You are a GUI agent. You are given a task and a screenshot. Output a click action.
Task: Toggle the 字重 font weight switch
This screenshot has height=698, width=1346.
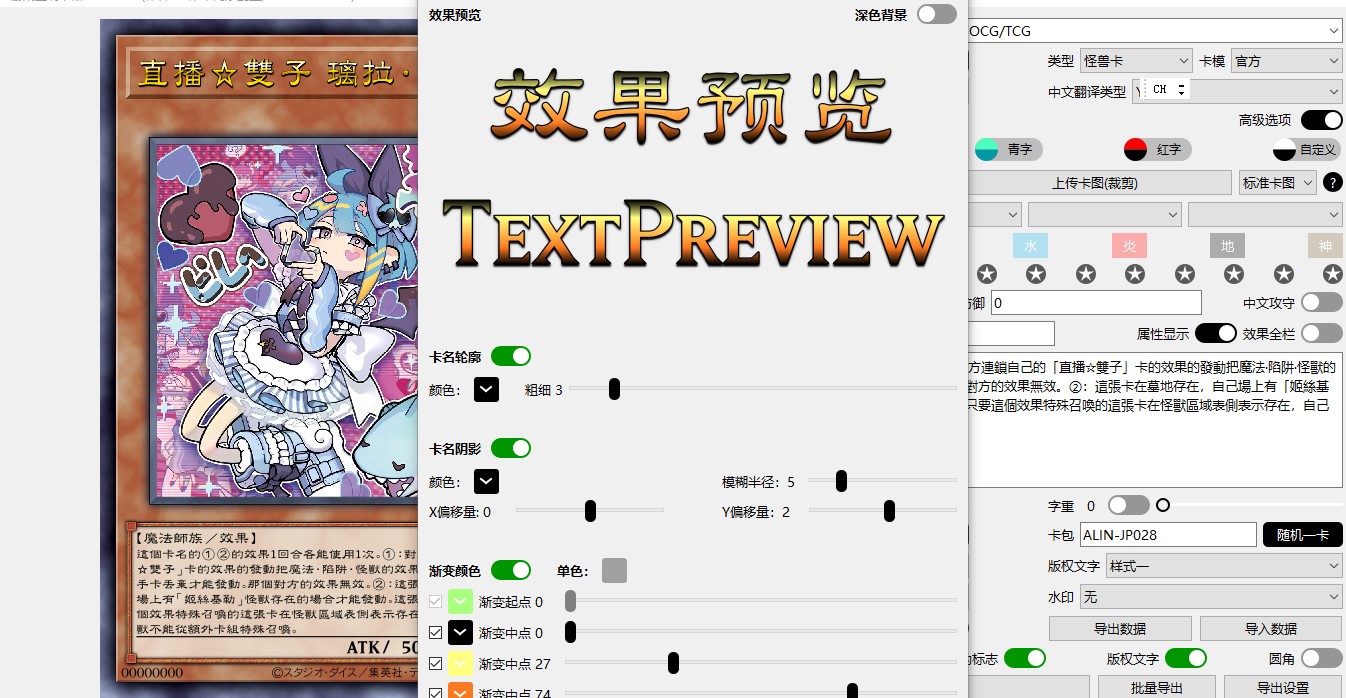click(x=1129, y=505)
